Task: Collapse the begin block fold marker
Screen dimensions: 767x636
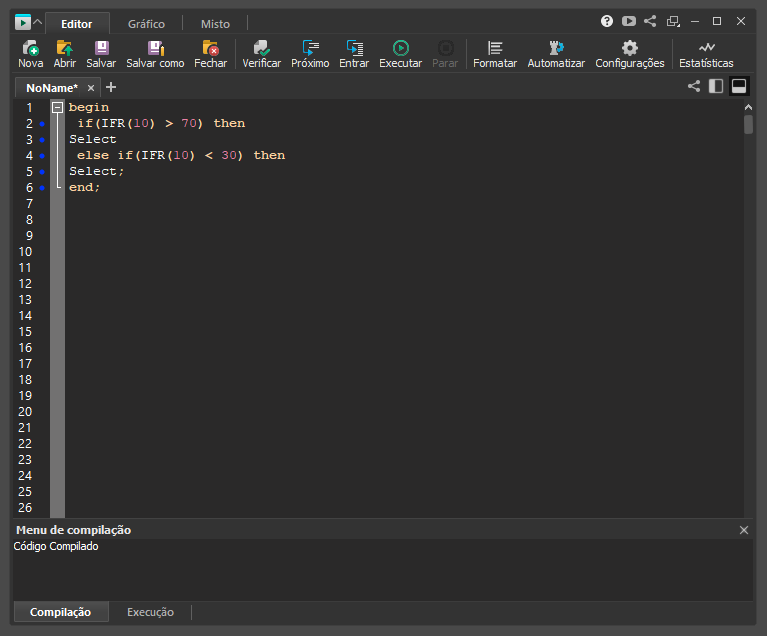Action: point(58,107)
